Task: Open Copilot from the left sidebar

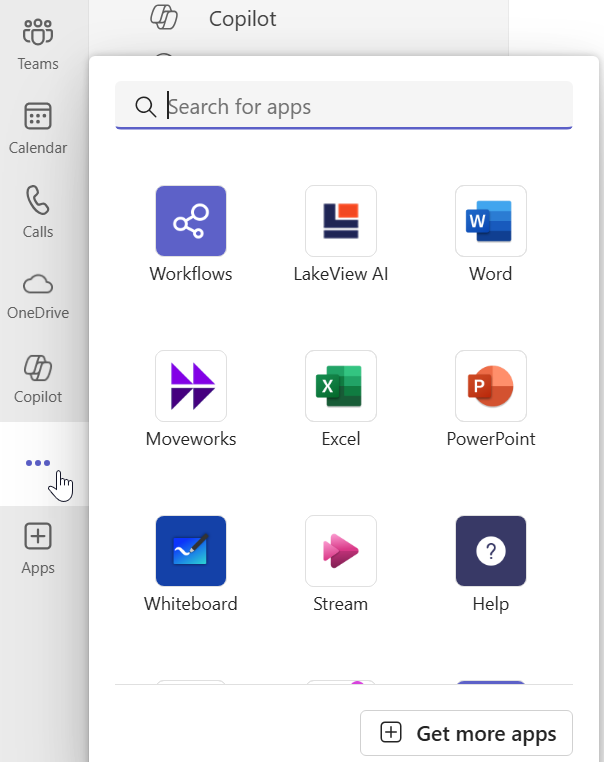Action: tap(38, 380)
